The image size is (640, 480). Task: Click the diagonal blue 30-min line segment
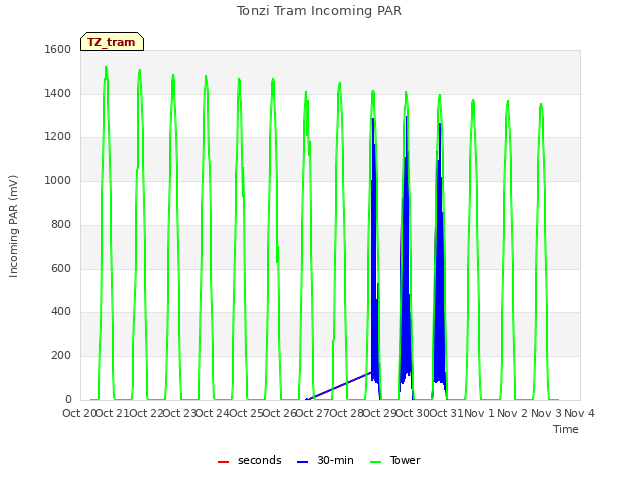point(338,386)
